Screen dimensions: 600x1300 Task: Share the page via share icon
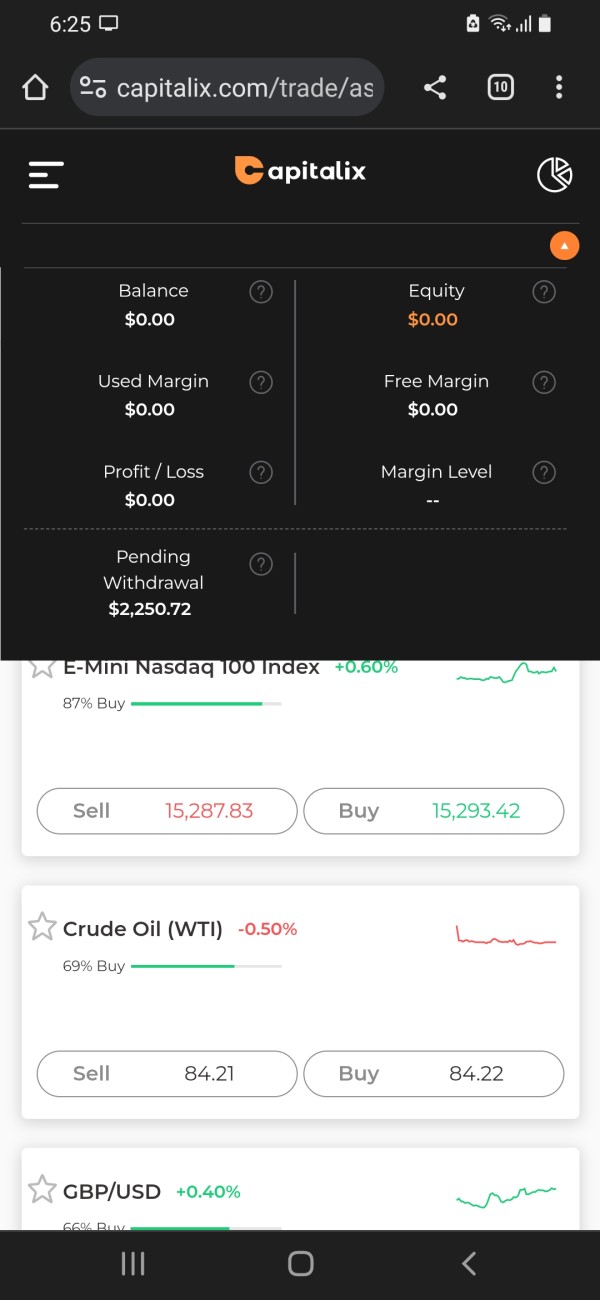click(435, 88)
